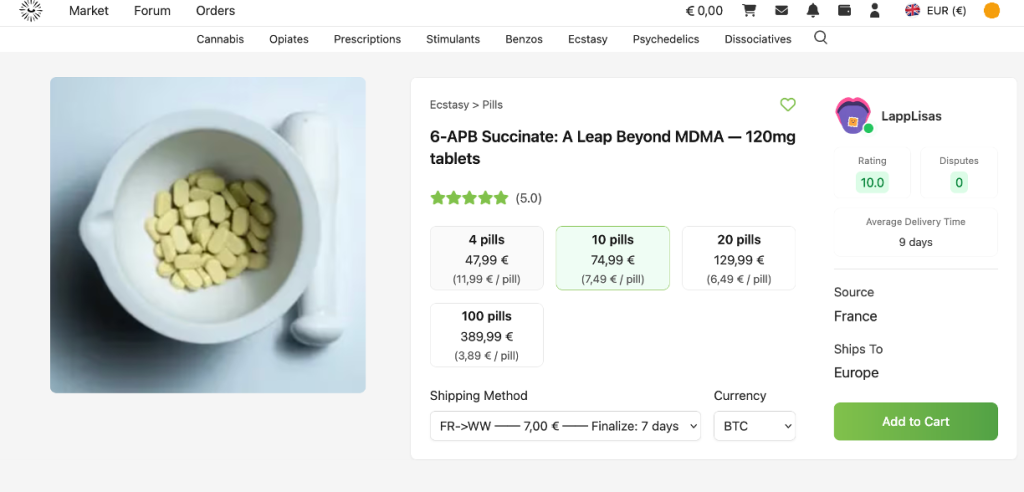Show notifications with the bell icon
This screenshot has height=492, width=1024.
813,11
